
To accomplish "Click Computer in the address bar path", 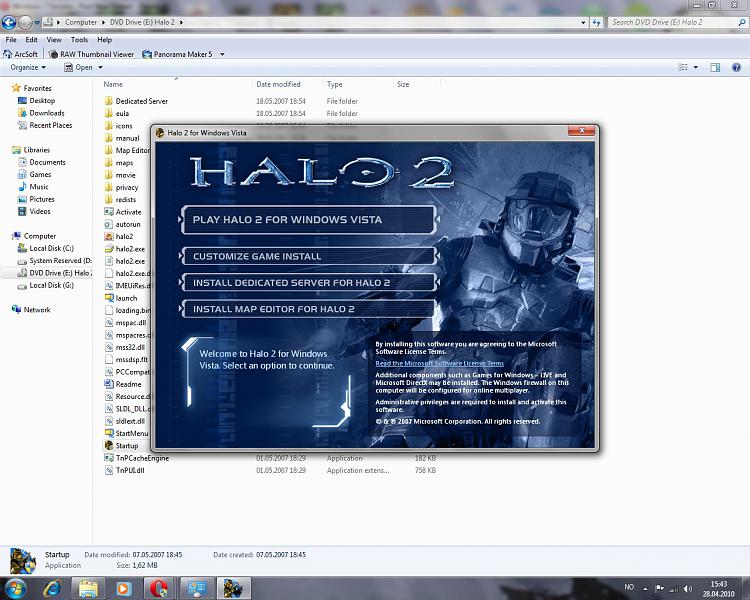I will (81, 22).
